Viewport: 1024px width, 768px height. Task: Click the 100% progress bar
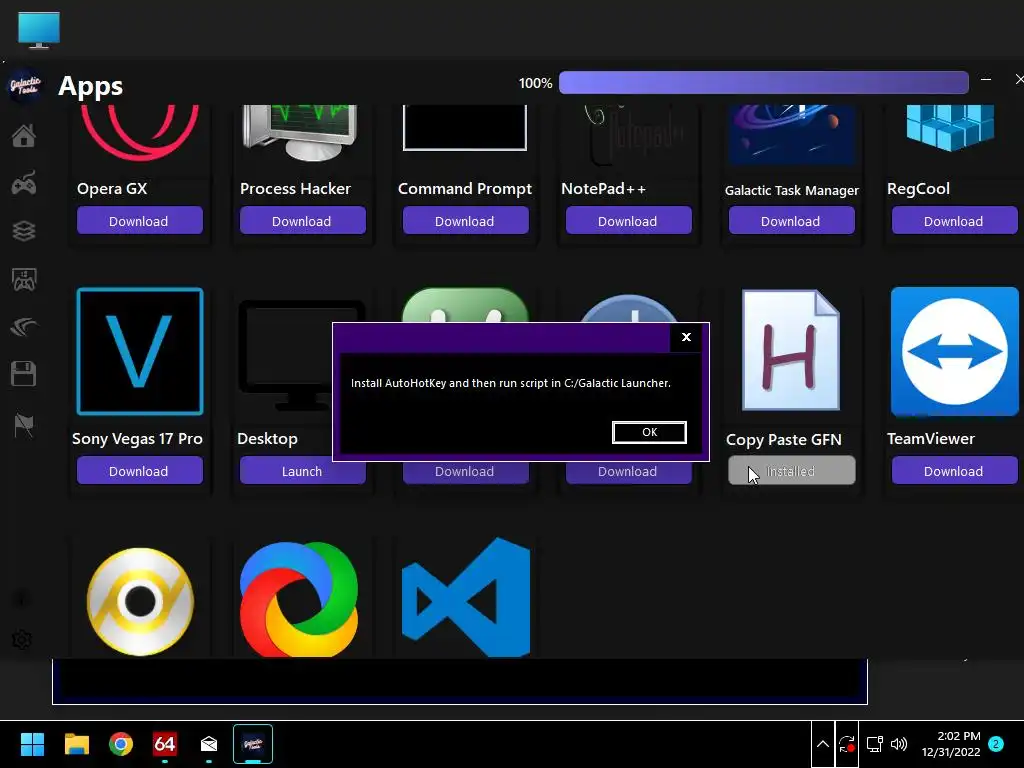click(x=763, y=83)
